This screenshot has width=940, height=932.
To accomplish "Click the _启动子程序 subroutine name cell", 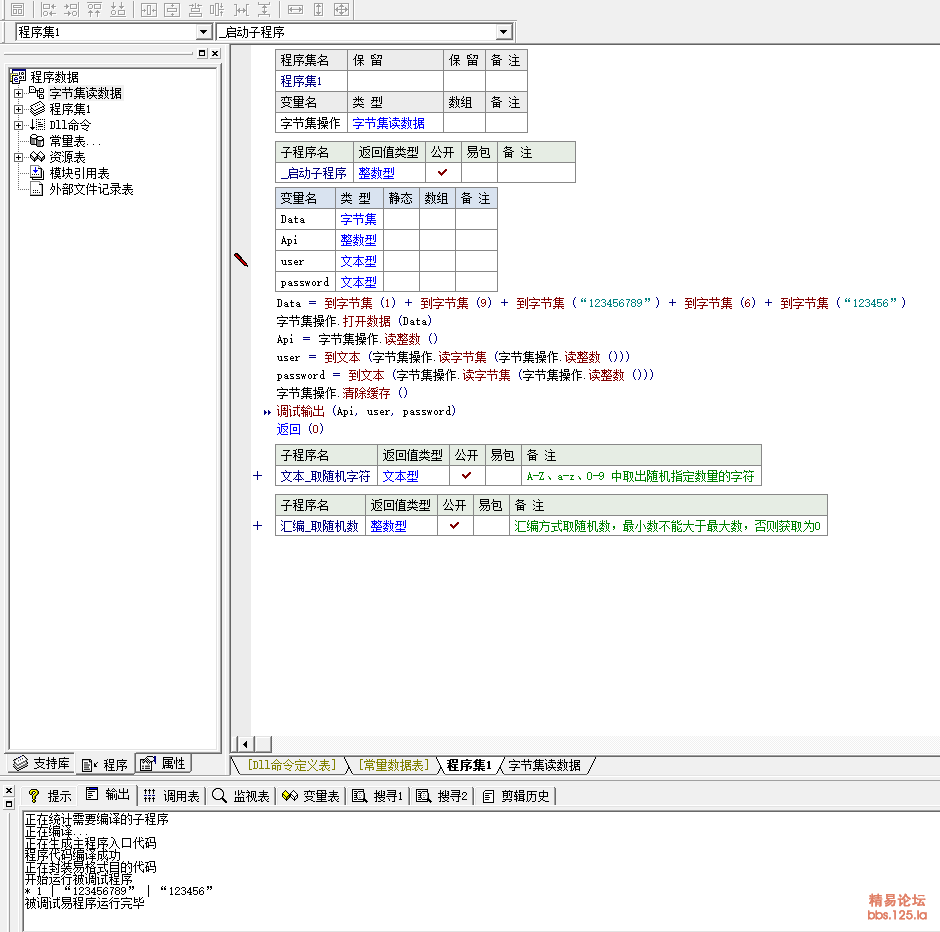I will [x=314, y=173].
